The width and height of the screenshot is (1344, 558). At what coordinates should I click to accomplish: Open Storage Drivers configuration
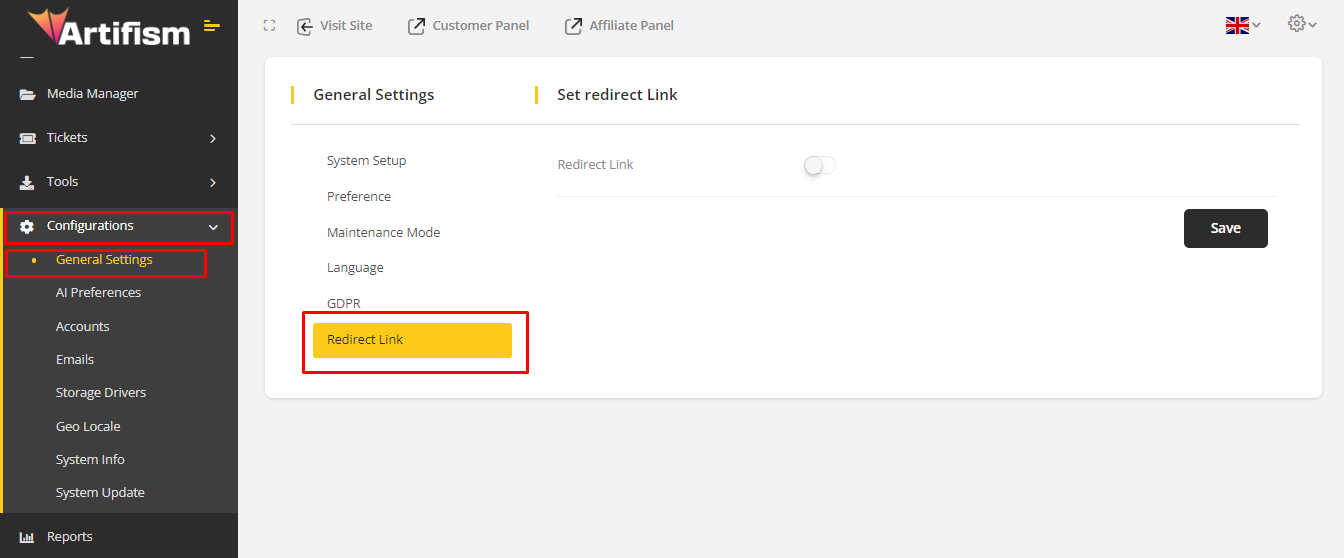pyautogui.click(x=101, y=393)
